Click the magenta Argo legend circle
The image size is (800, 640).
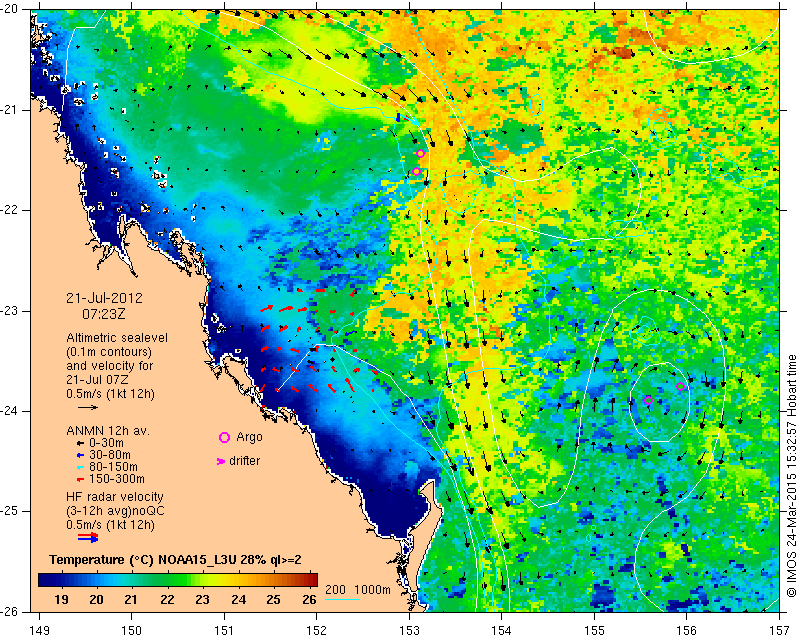pyautogui.click(x=224, y=437)
